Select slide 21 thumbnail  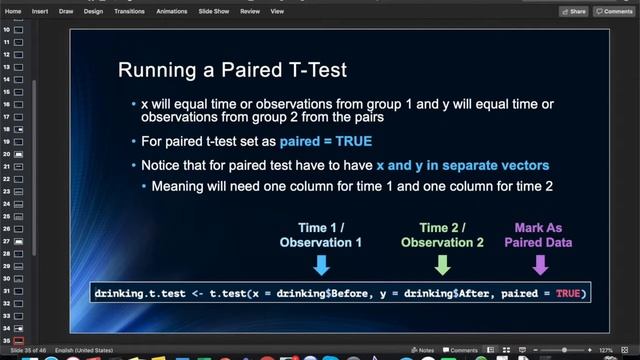18,167
